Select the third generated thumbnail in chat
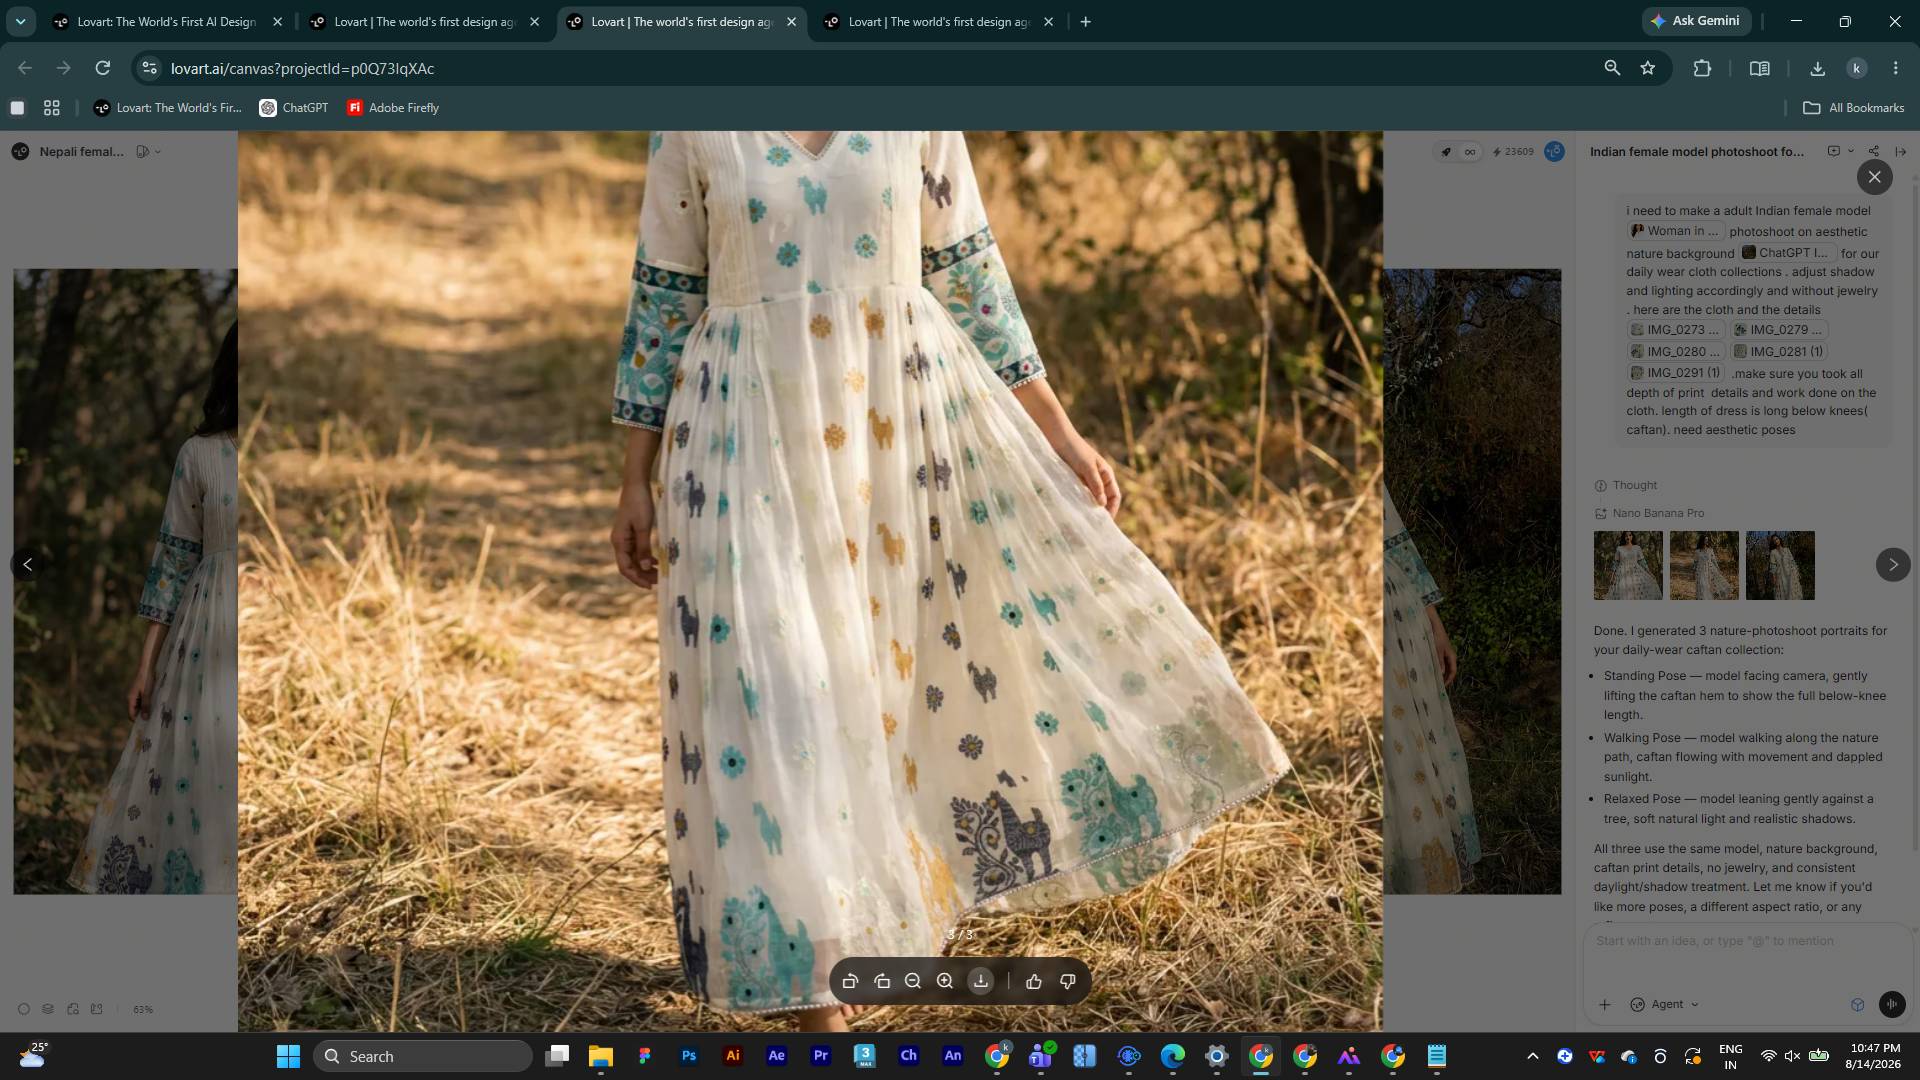The image size is (1920, 1080). tap(1780, 565)
